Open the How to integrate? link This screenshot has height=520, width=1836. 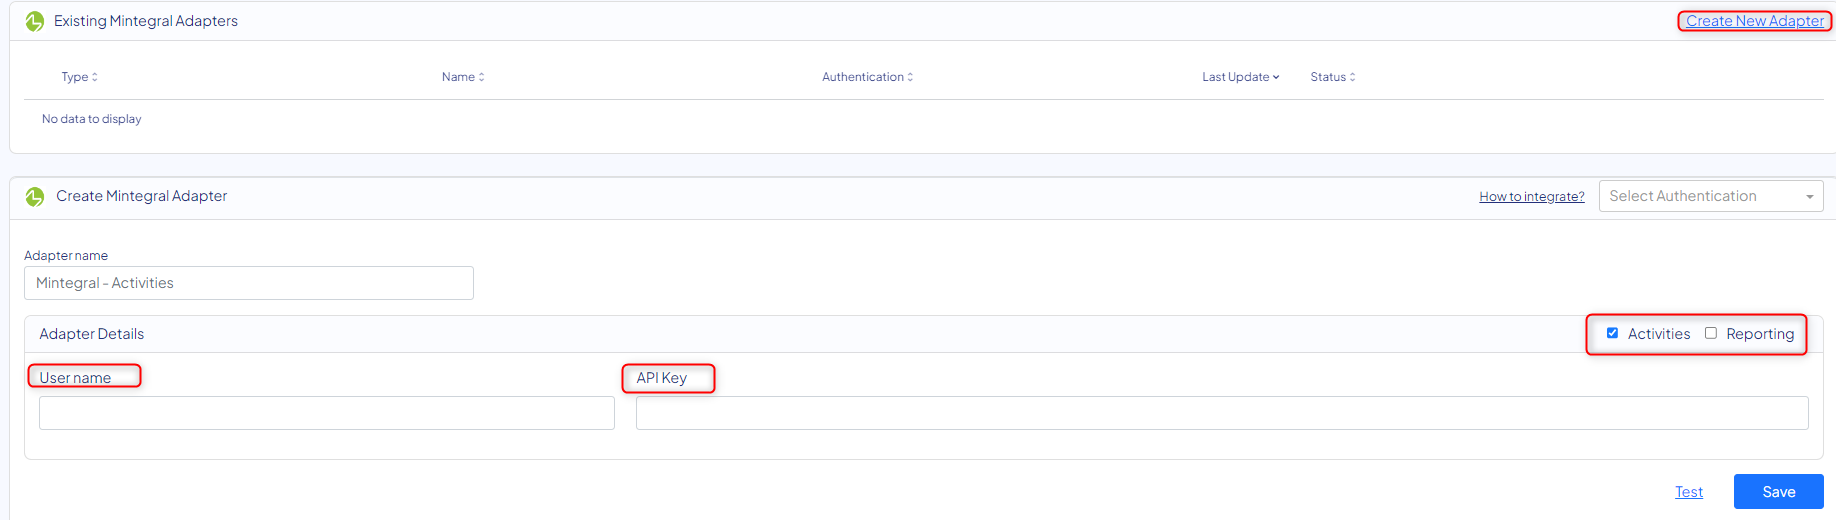(1531, 197)
